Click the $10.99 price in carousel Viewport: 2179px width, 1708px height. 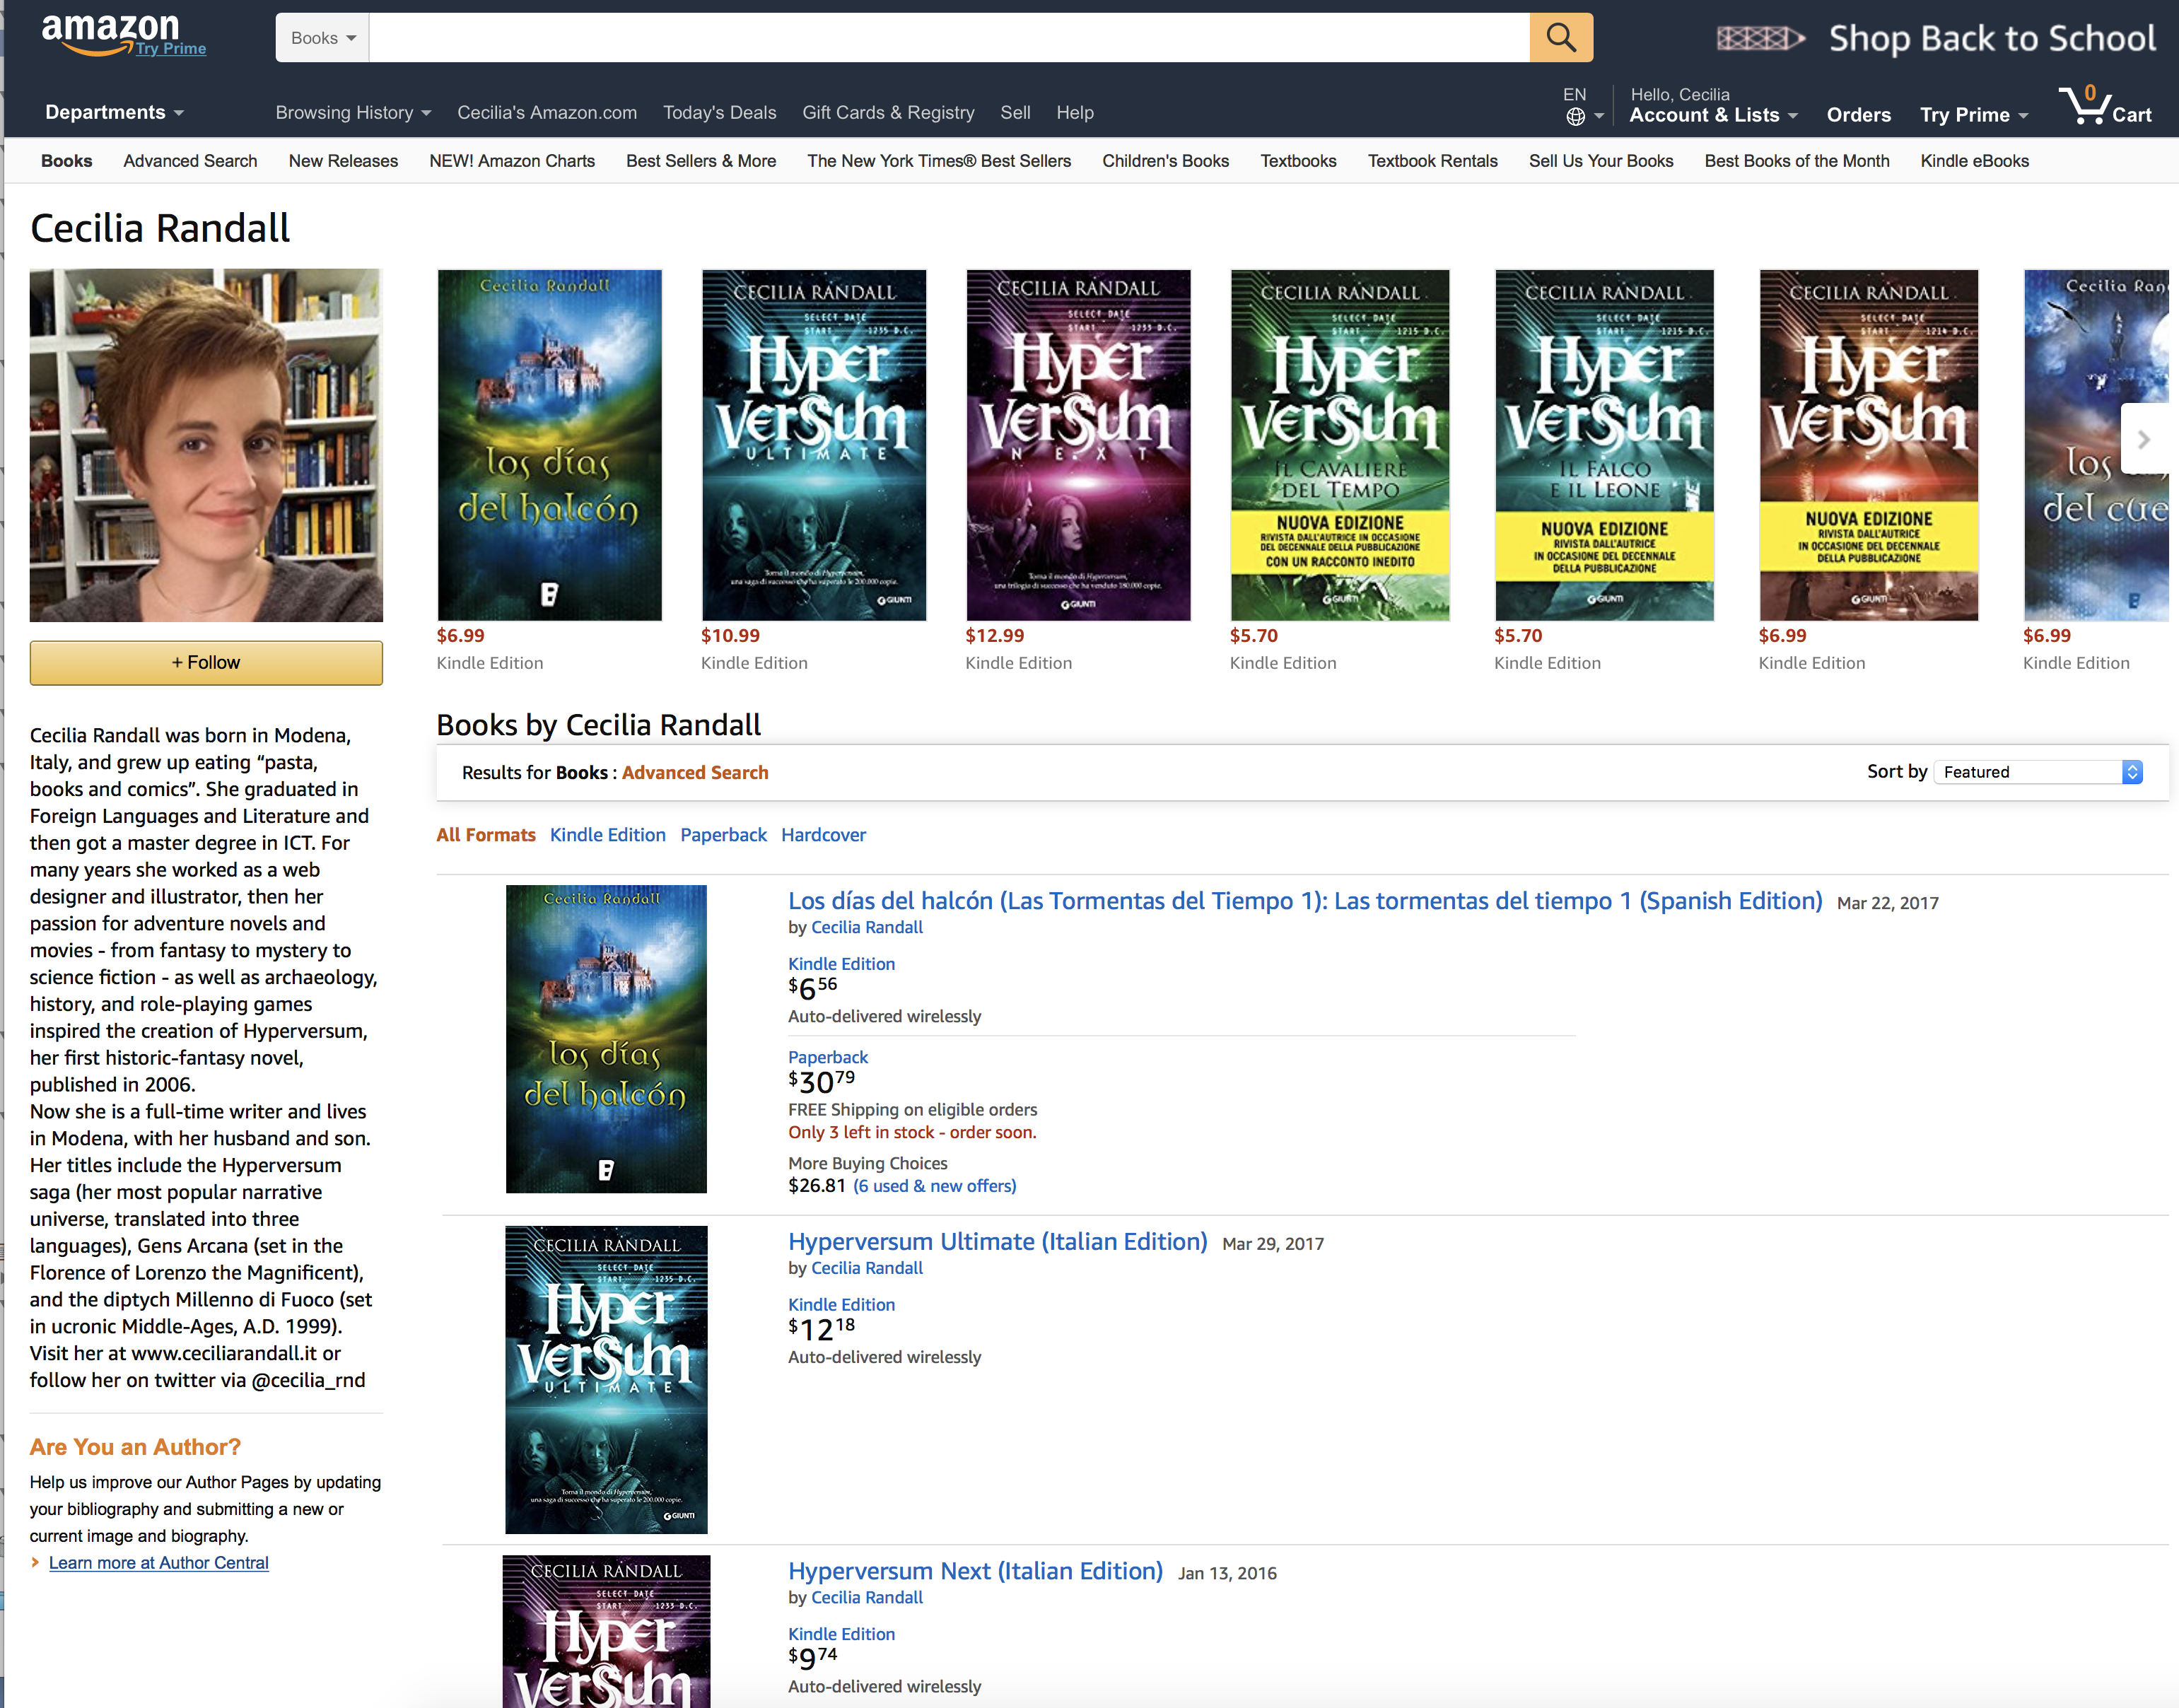click(x=730, y=636)
